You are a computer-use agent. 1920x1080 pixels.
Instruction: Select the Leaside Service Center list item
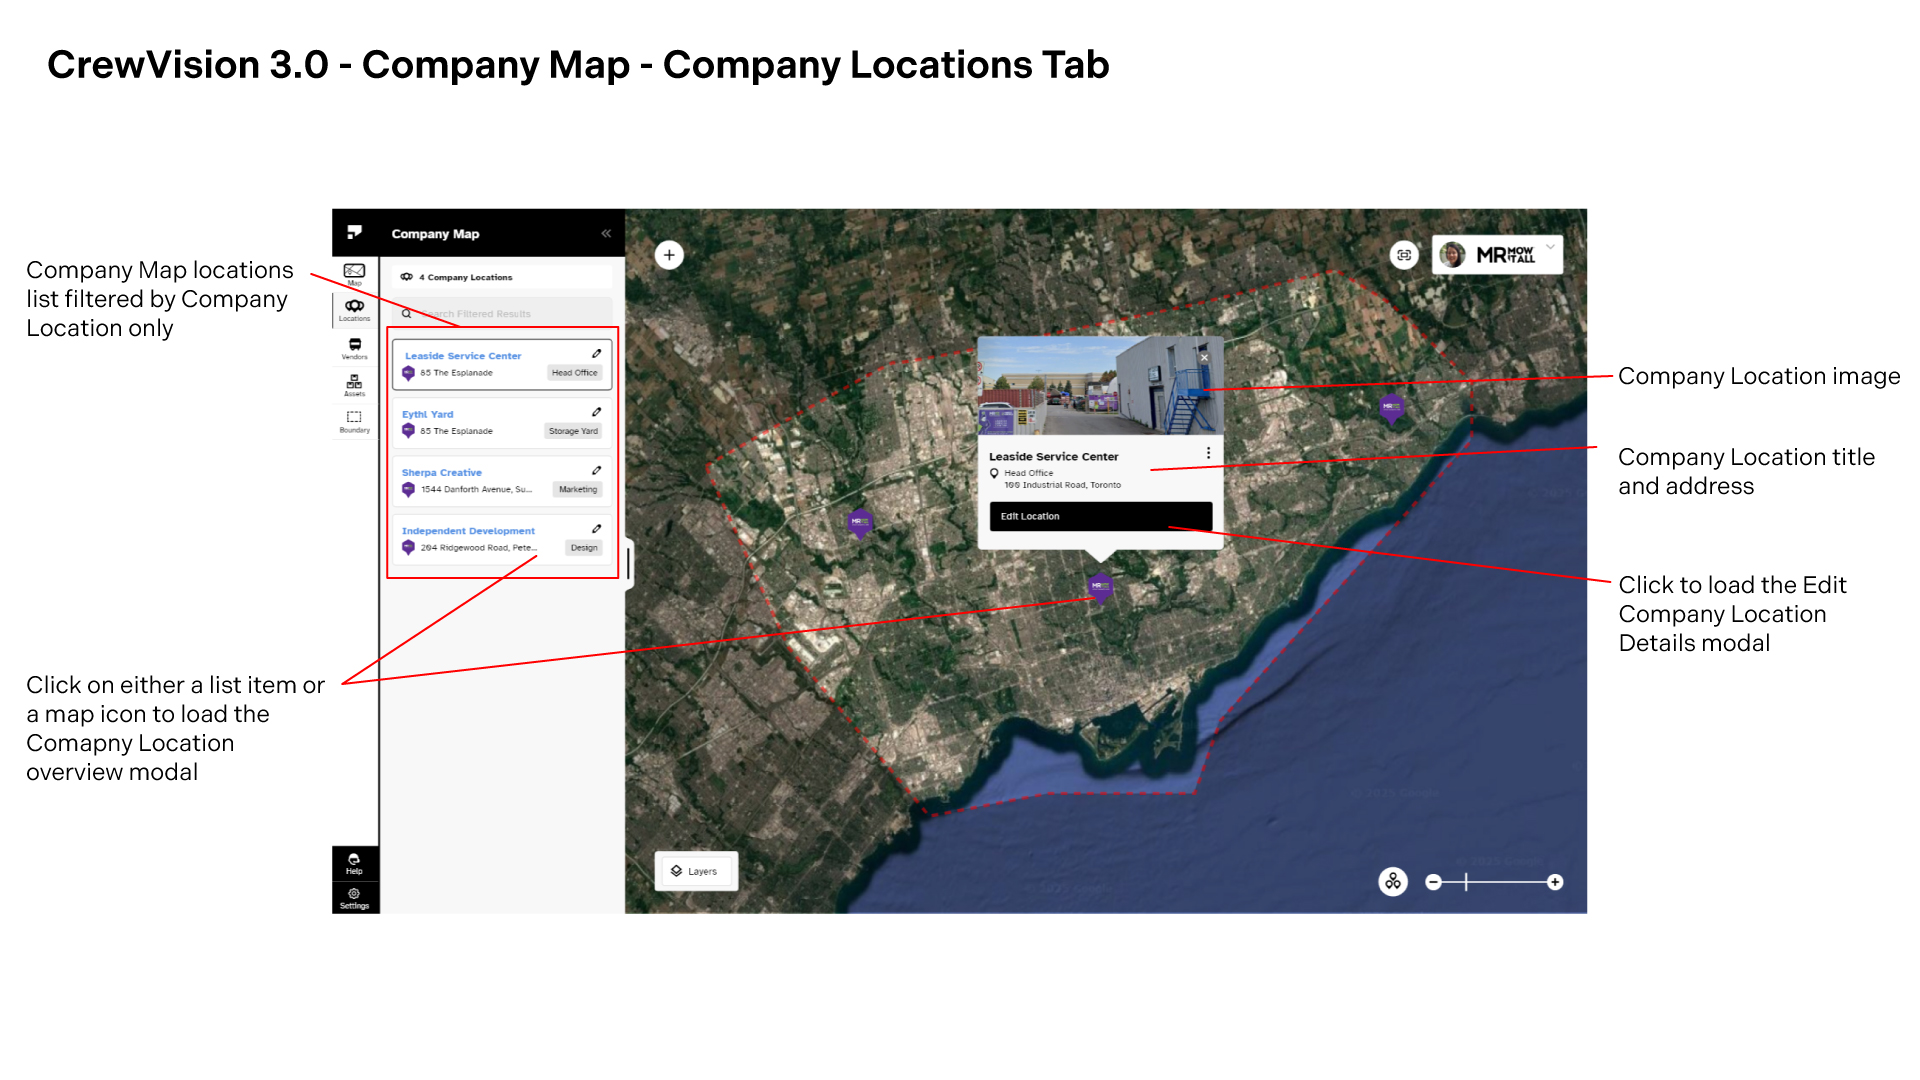pyautogui.click(x=502, y=364)
